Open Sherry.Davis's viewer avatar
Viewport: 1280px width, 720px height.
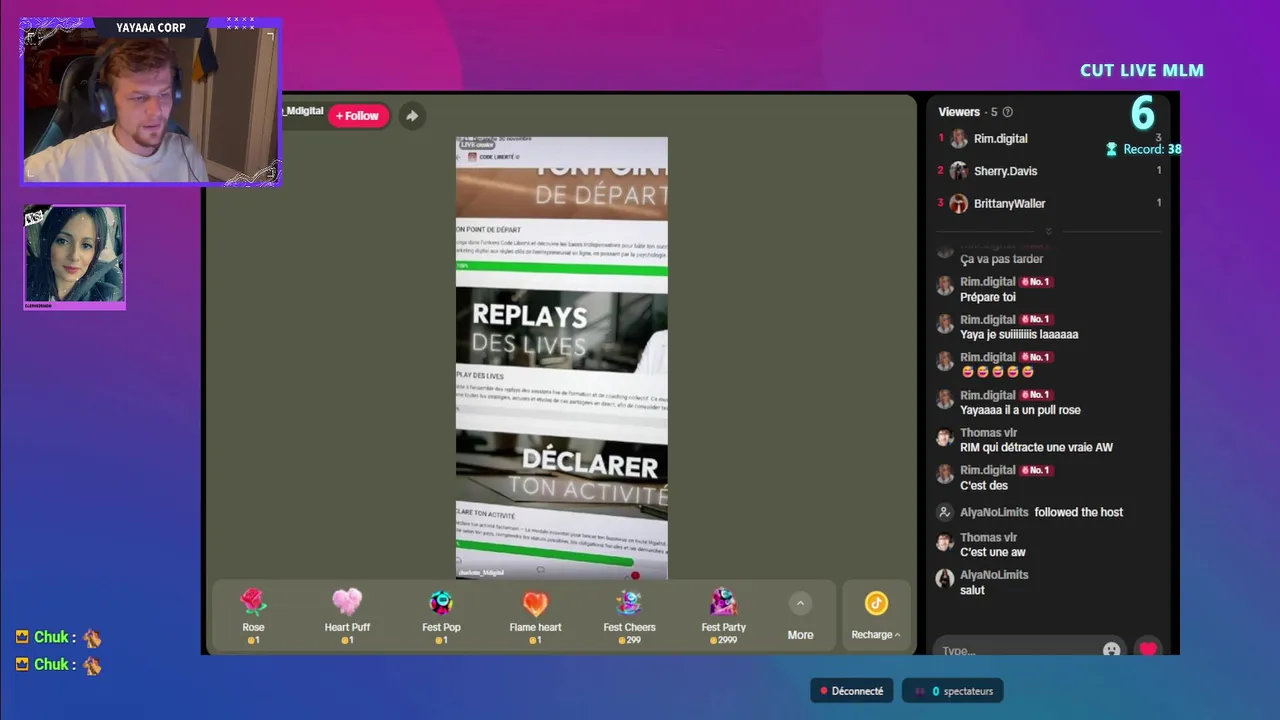959,171
